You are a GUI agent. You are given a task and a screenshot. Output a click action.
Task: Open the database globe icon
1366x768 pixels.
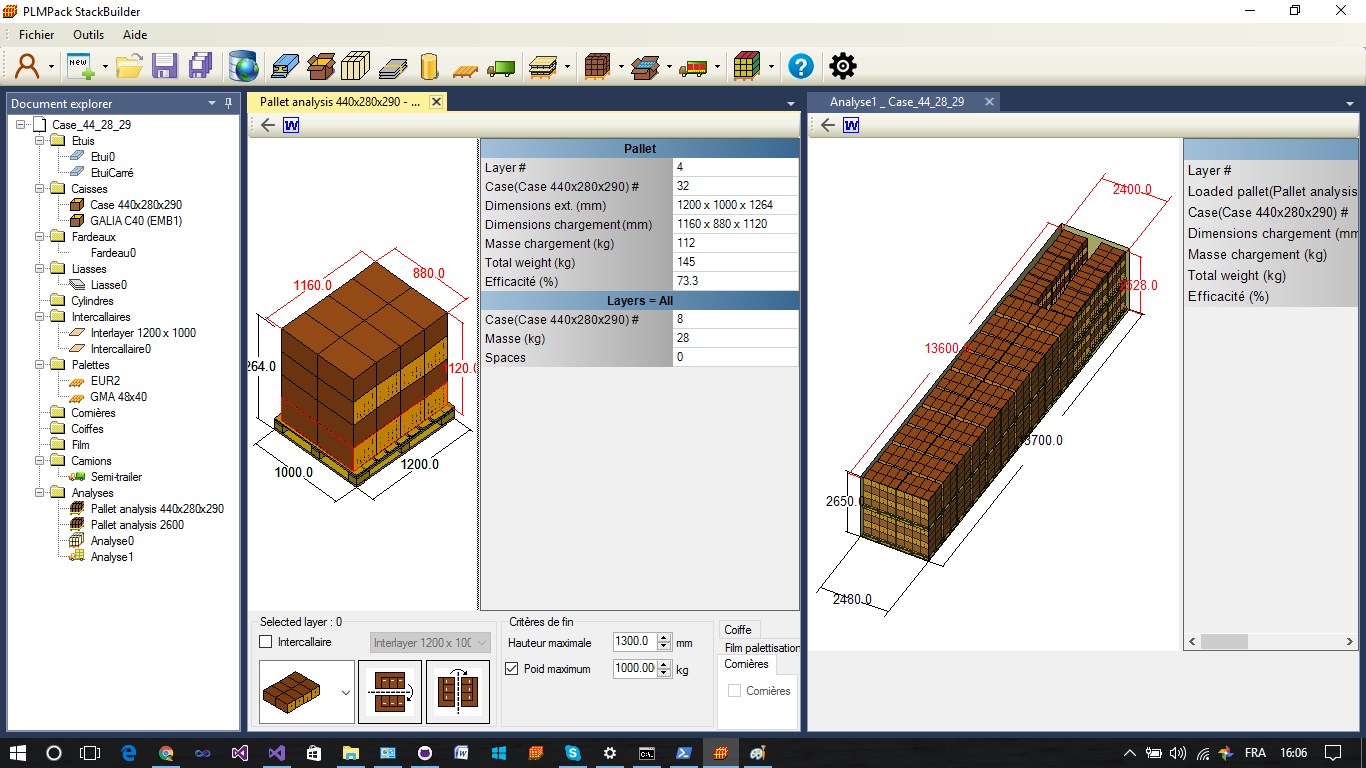pyautogui.click(x=244, y=67)
